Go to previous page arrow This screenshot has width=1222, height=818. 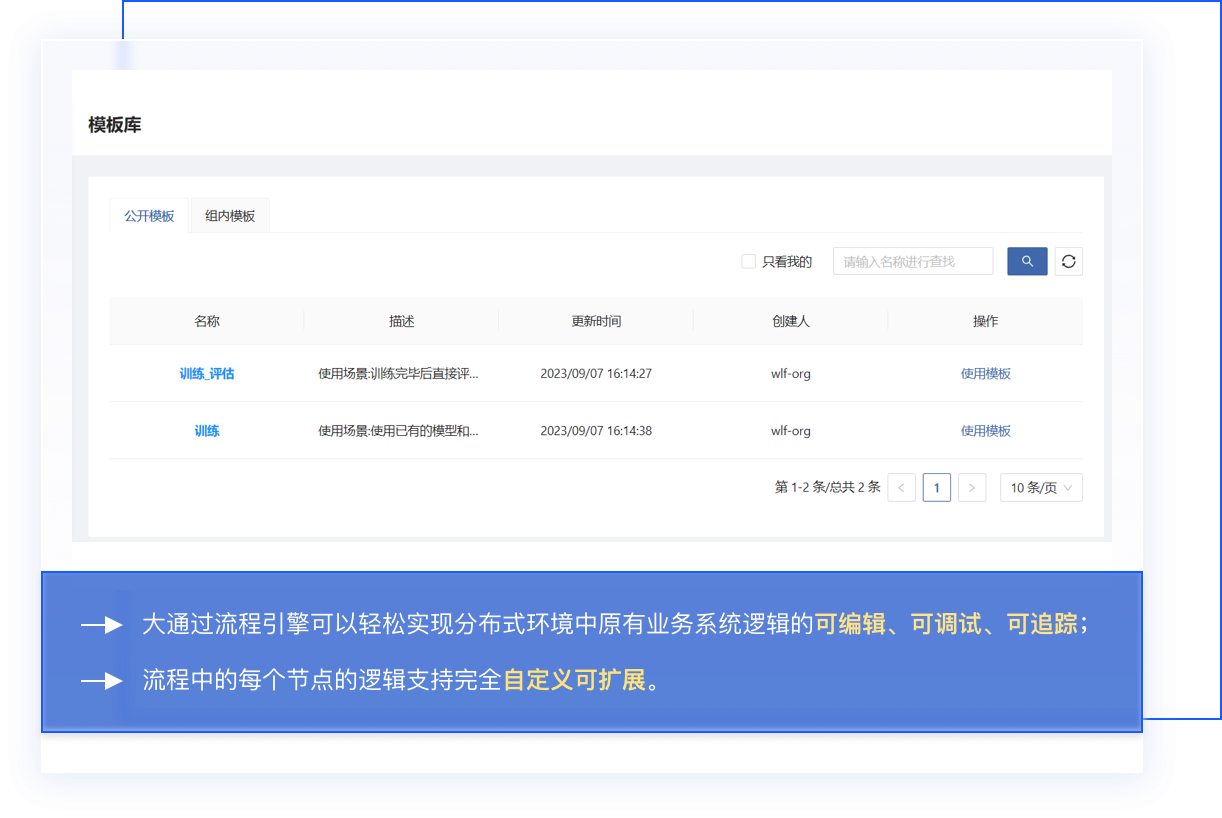(901, 488)
